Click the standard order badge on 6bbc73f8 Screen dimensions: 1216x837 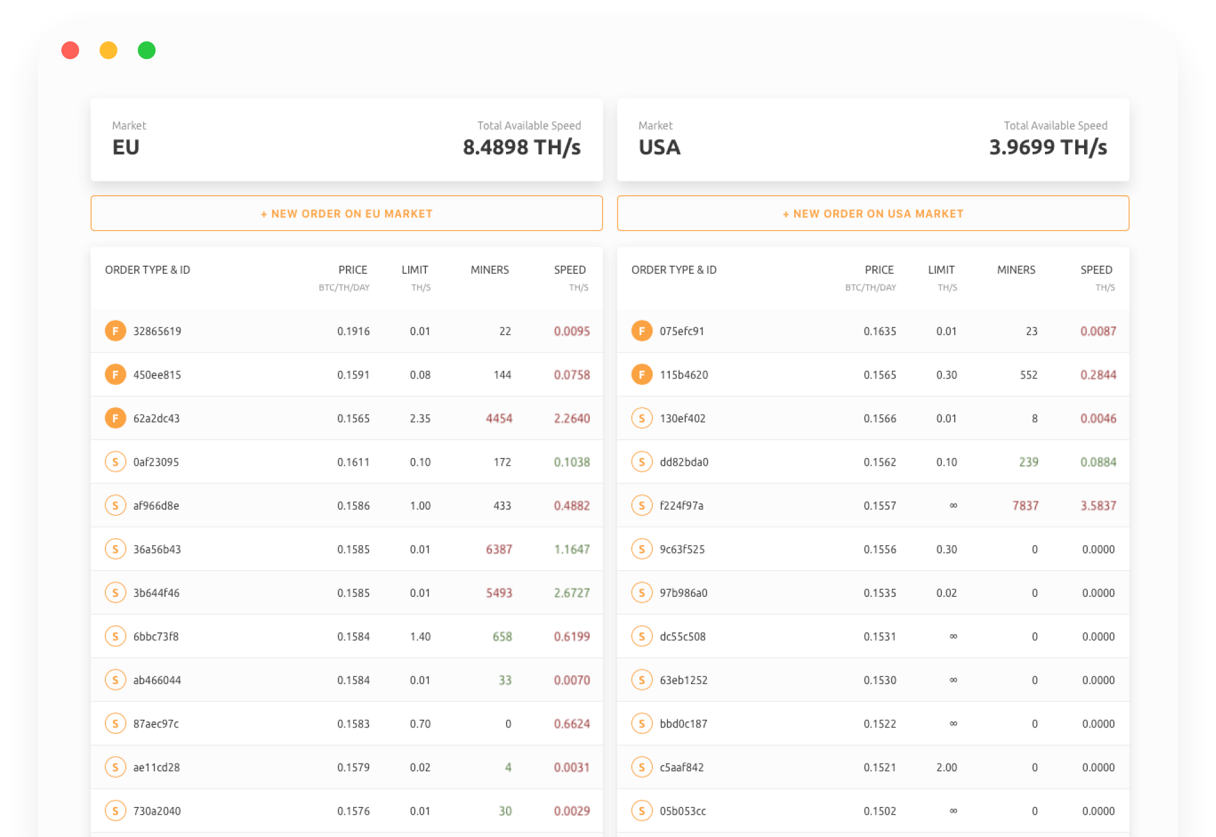pos(115,635)
